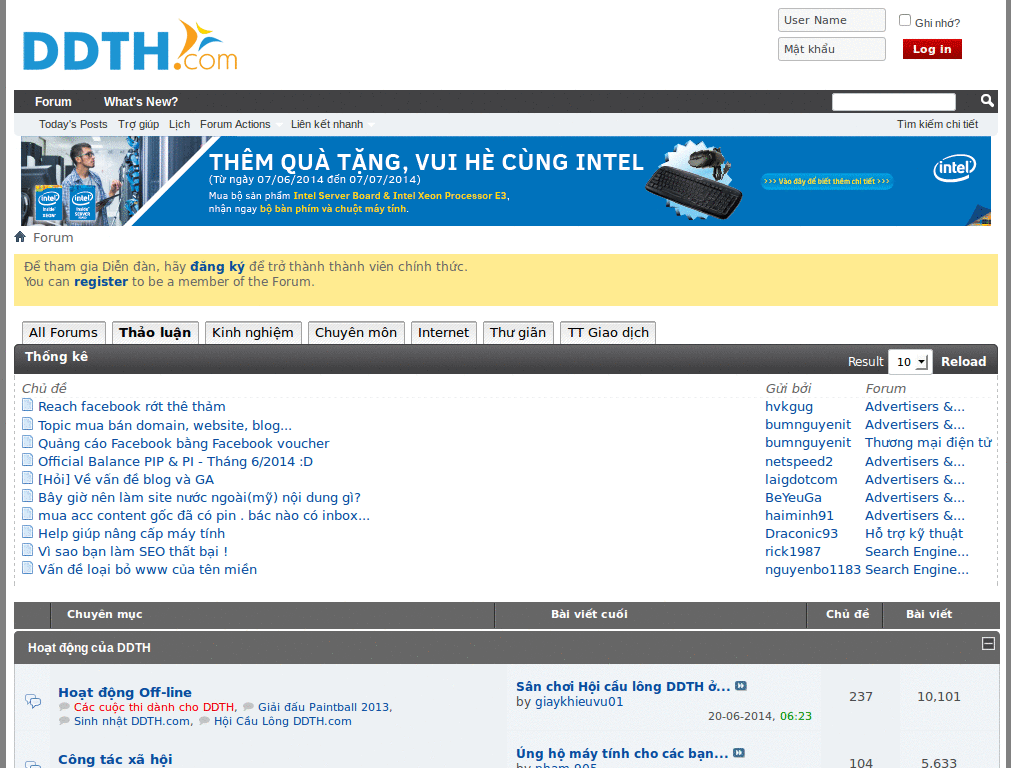Open the Forum navigation tab

click(x=53, y=102)
